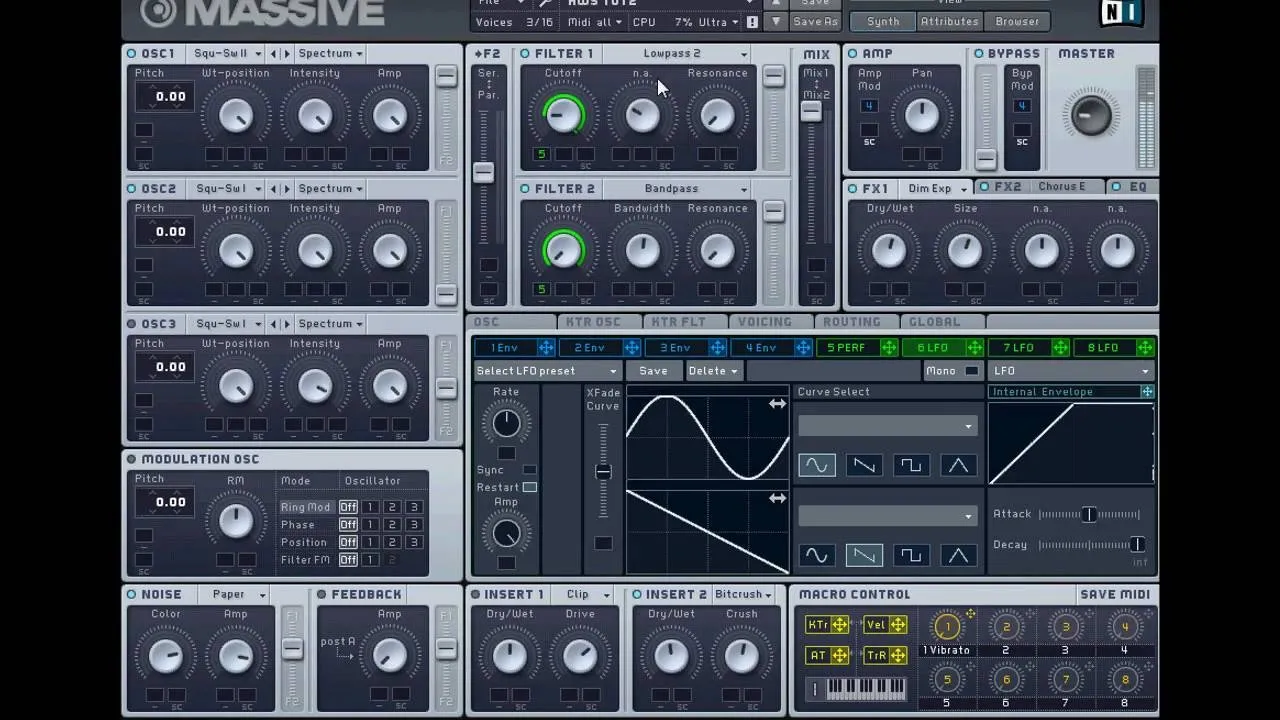Click the 7 LFO modulation drag handle
The width and height of the screenshot is (1280, 720).
[x=1060, y=347]
